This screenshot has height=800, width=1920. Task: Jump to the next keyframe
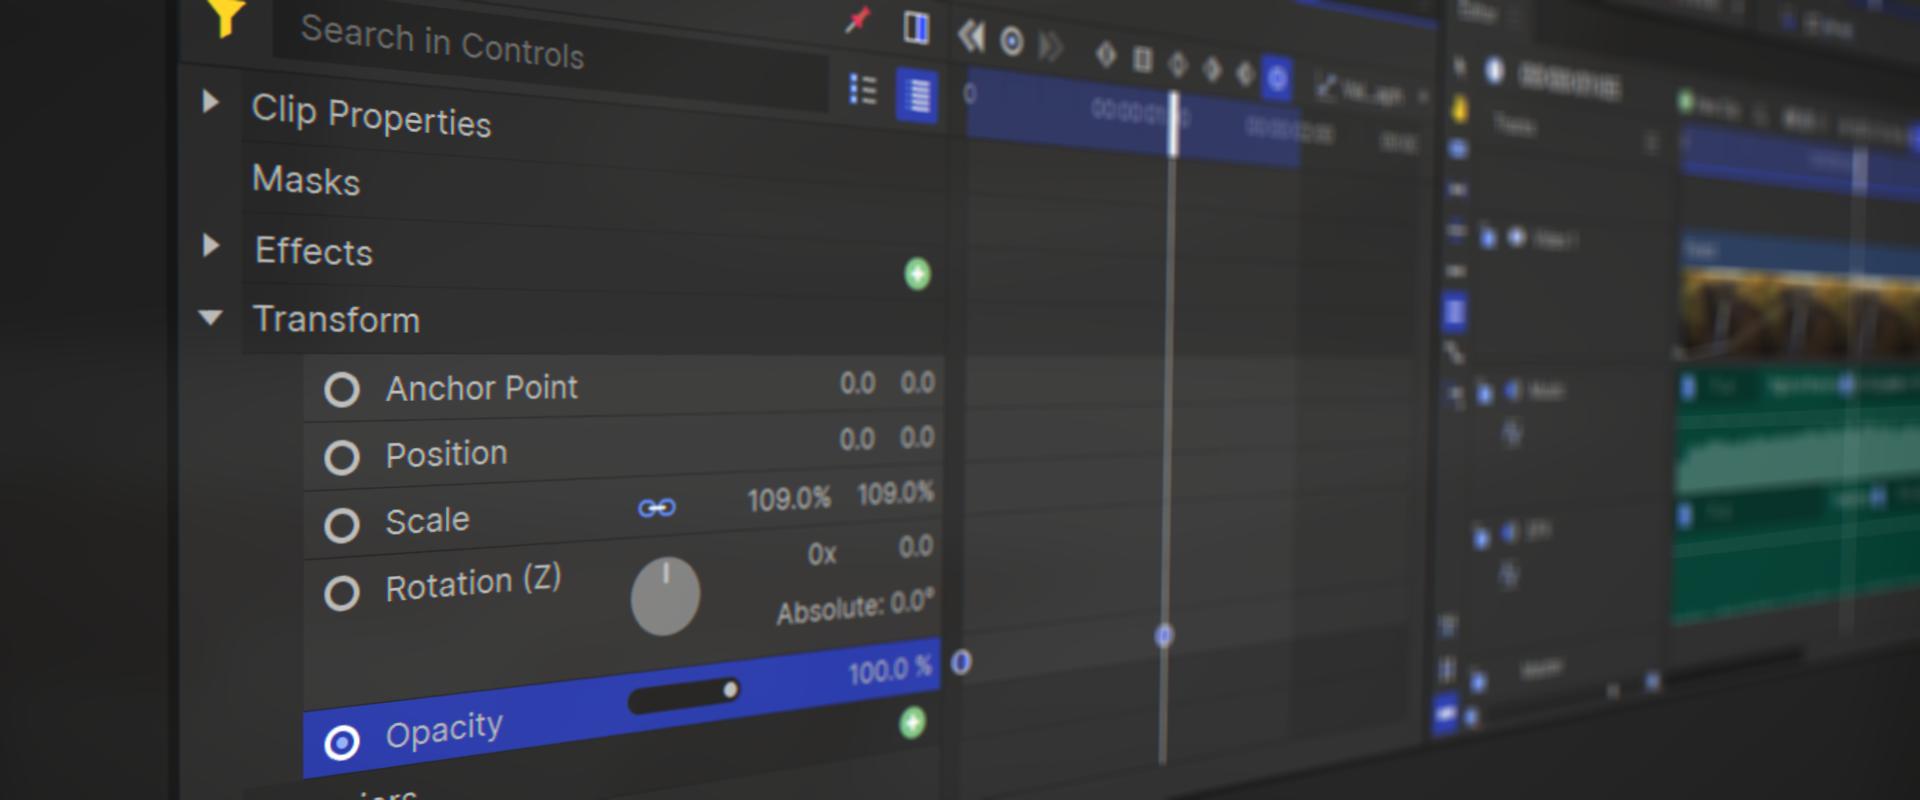tap(1050, 46)
